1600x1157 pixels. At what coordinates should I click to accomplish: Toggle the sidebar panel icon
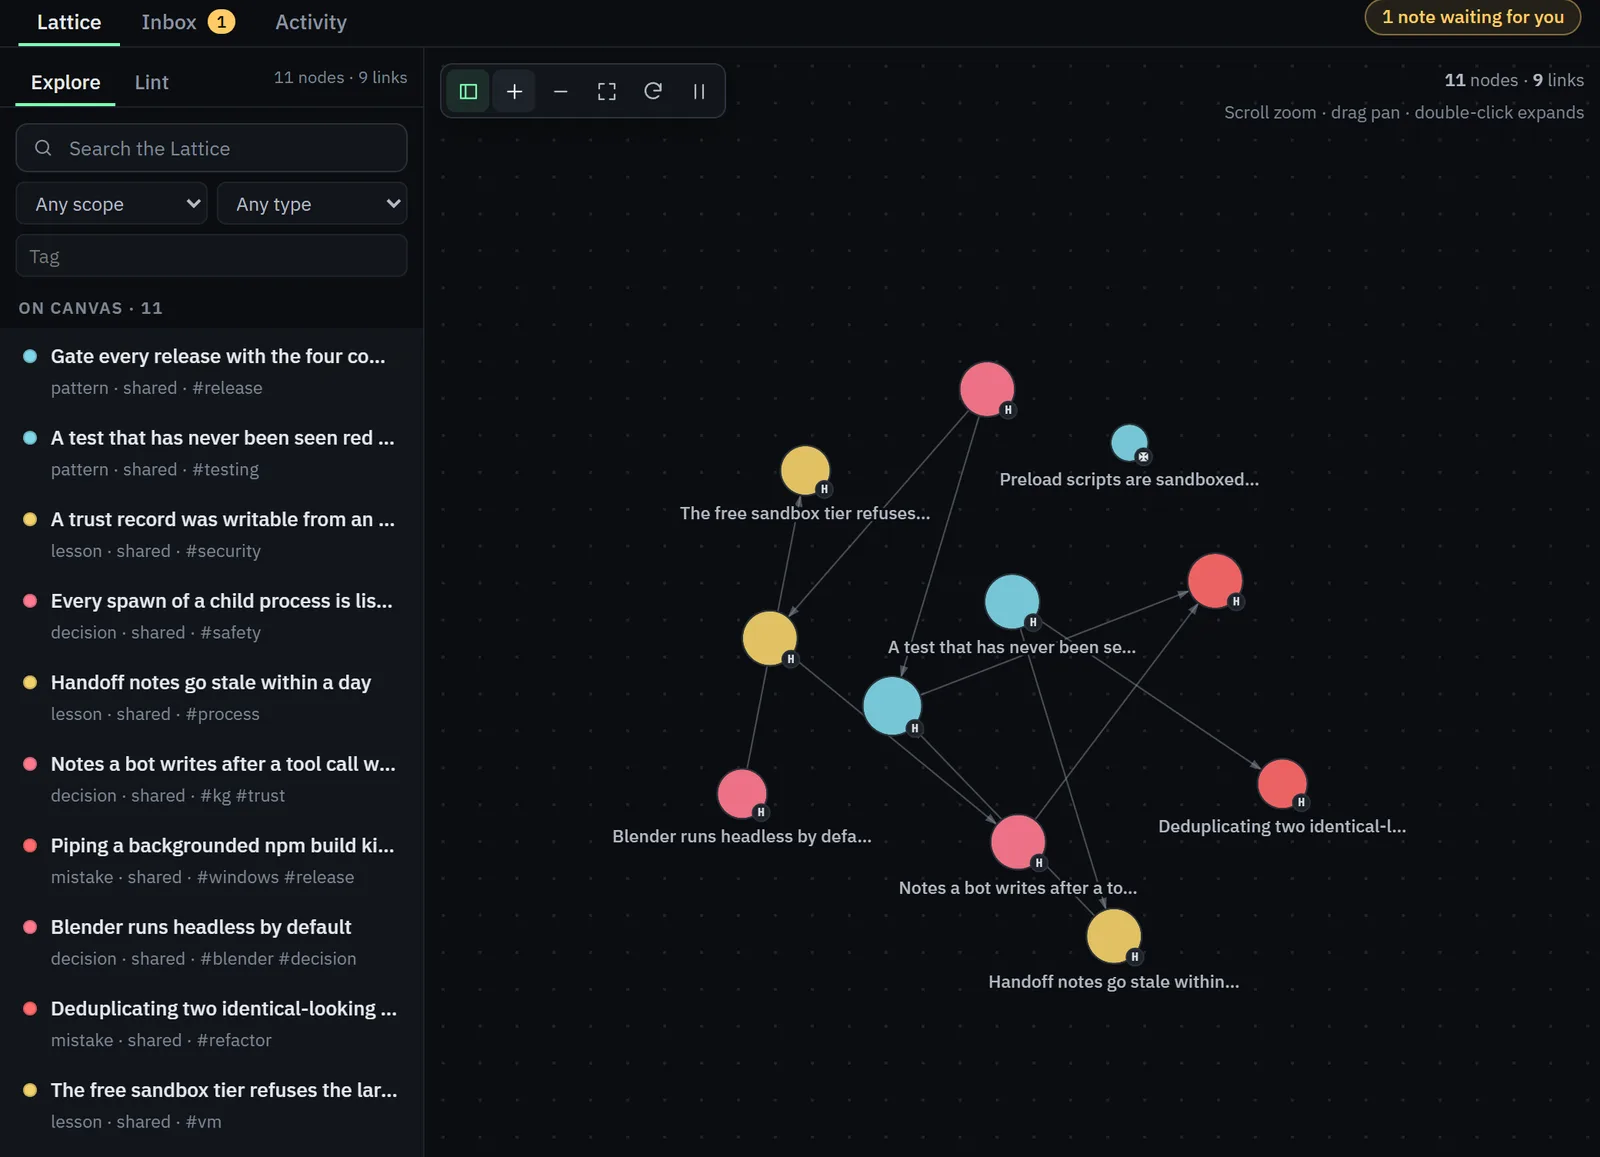468,91
